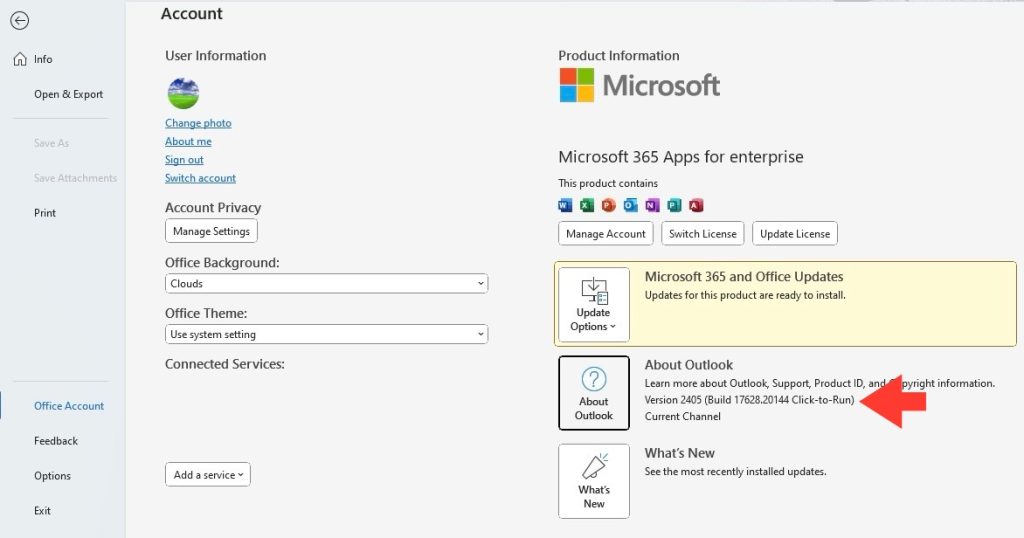Select Office Account in the sidebar

[69, 406]
